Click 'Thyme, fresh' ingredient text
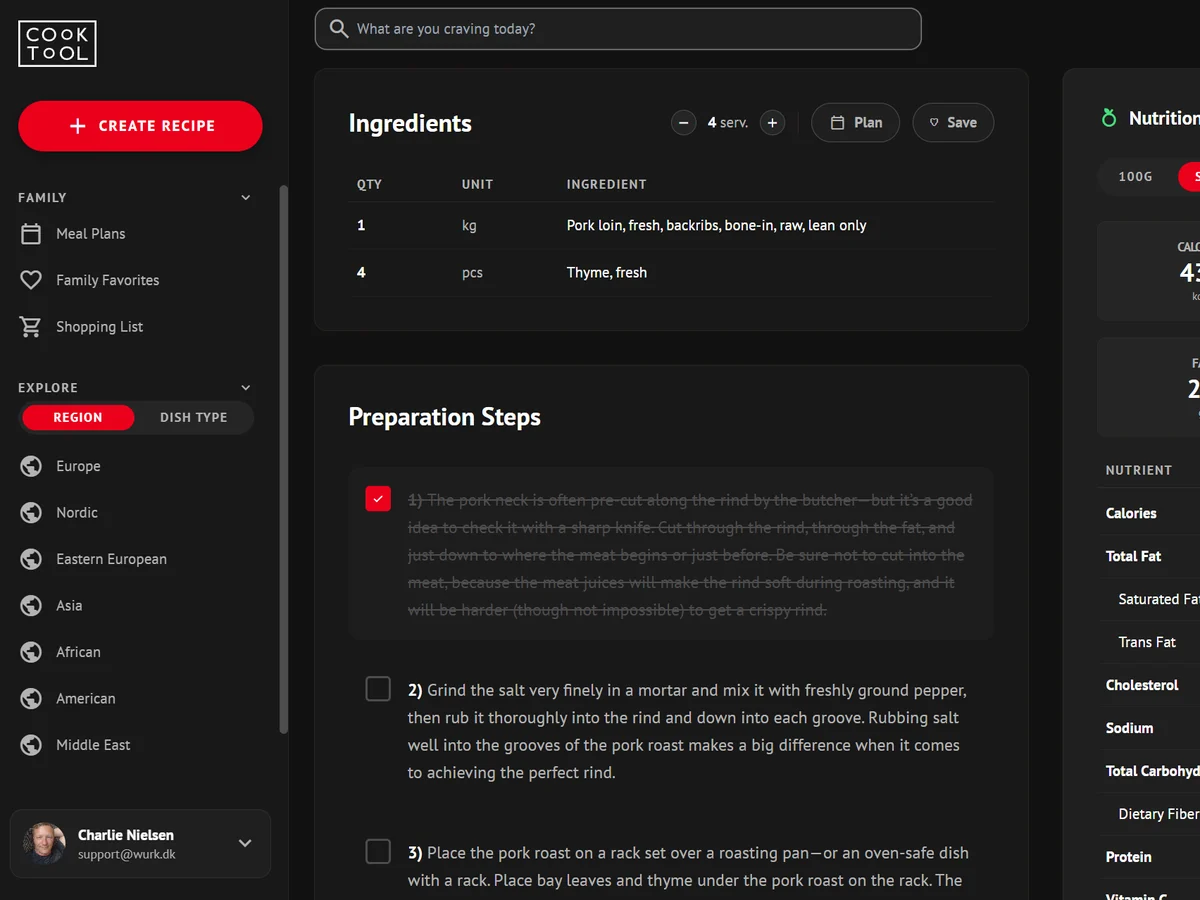Screen dimensions: 1200x900 (x=607, y=273)
